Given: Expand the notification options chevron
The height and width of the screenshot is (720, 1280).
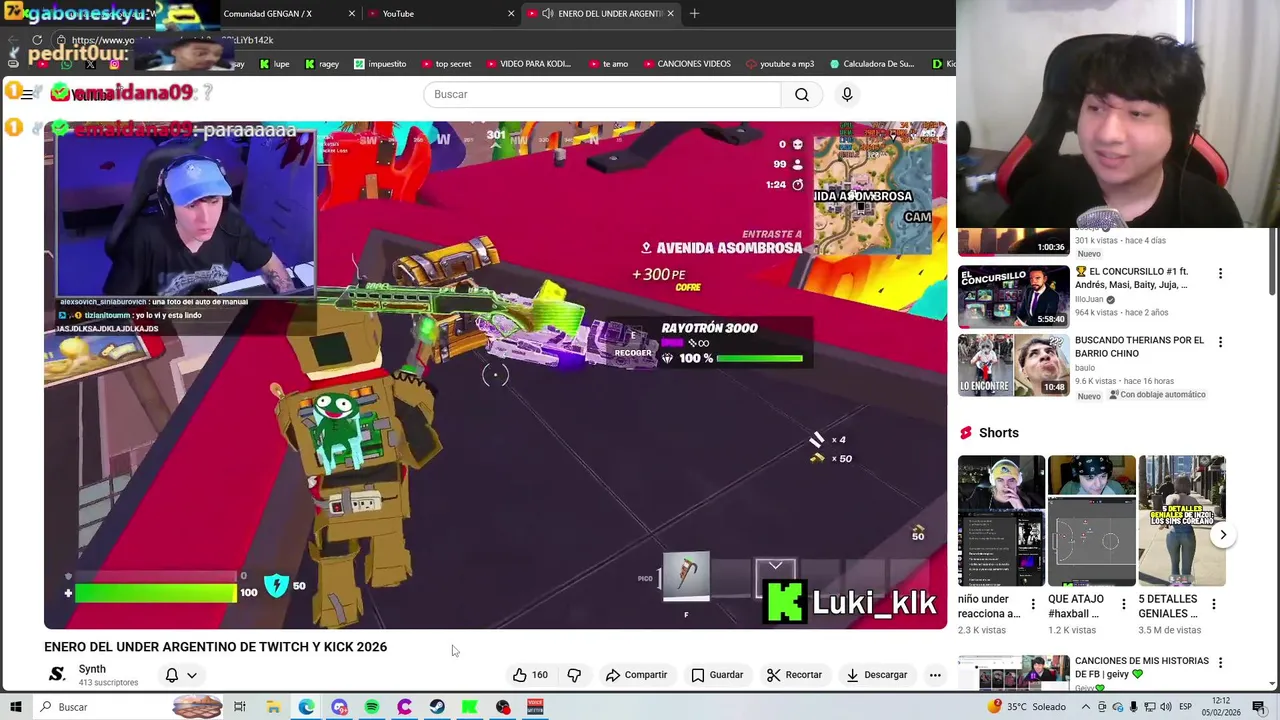Looking at the screenshot, I should pos(192,676).
